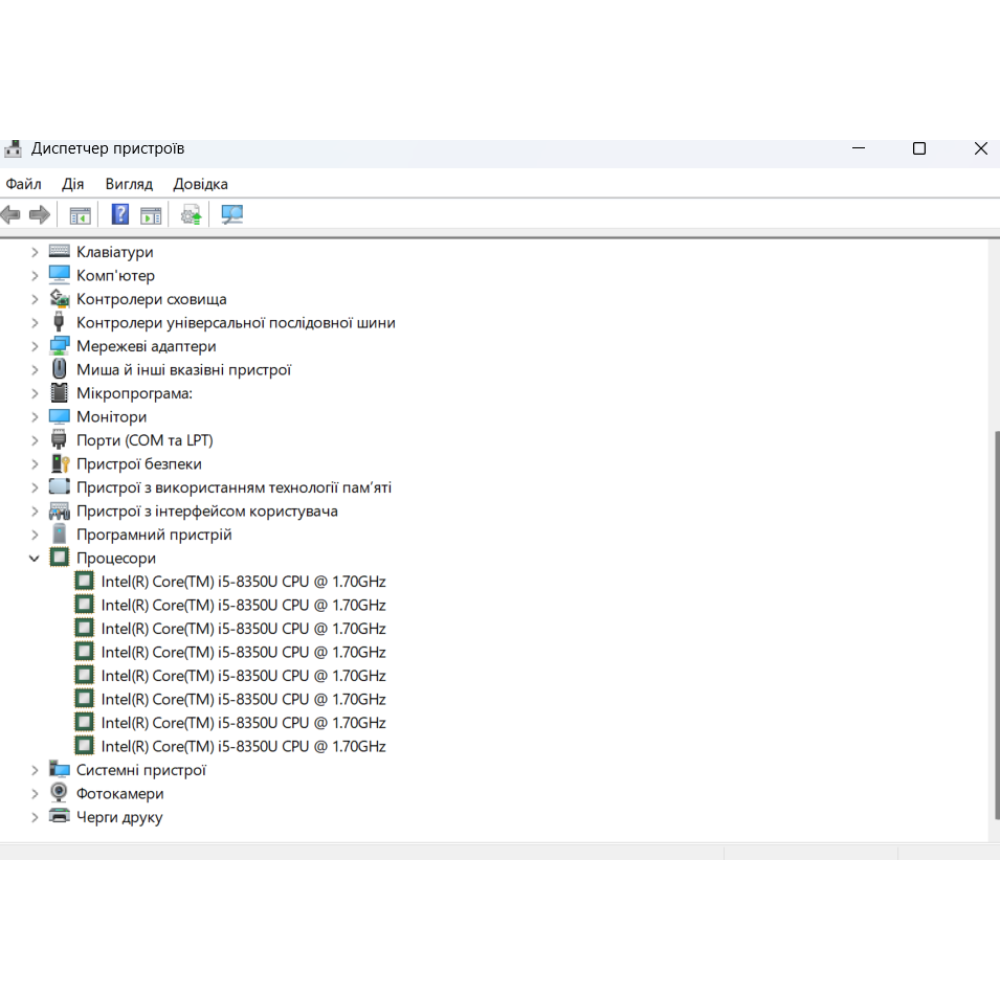
Task: Select the Монітори tree item
Action: (x=111, y=417)
